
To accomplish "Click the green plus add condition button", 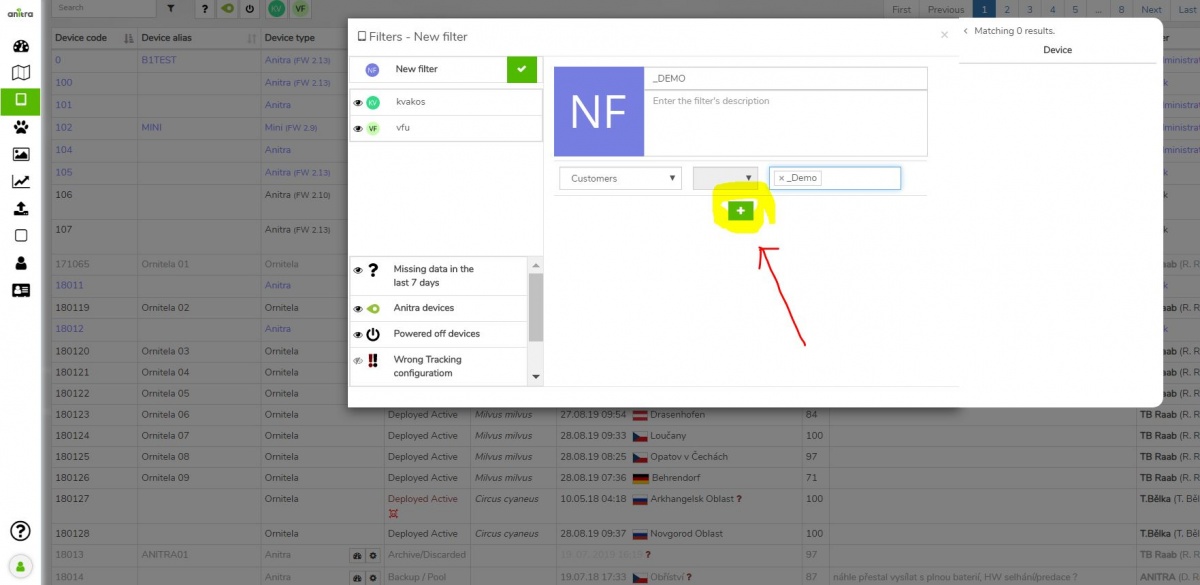I will [740, 211].
